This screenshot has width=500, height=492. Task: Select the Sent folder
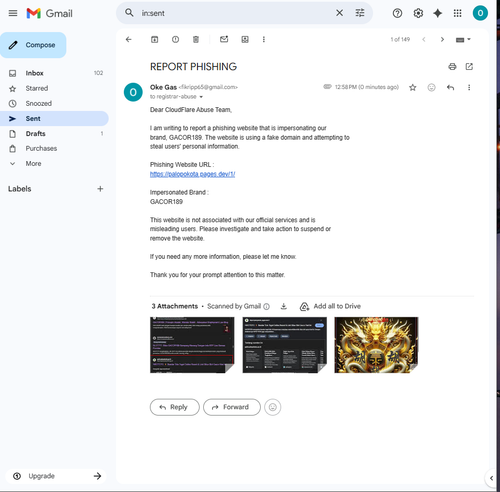tap(54, 118)
